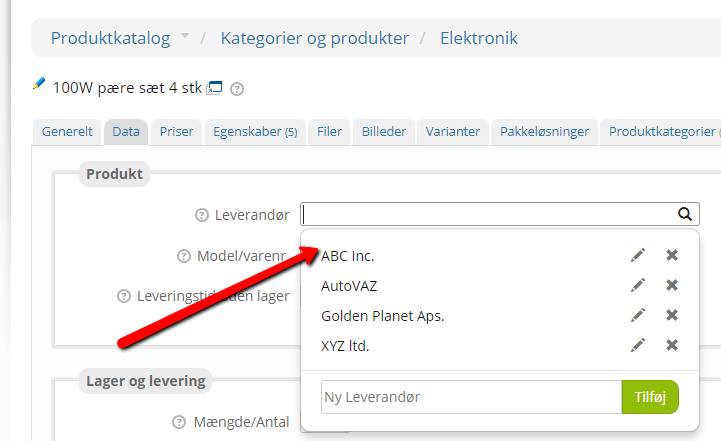
Task: Delete the ABC Inc. supplier
Action: point(672,255)
